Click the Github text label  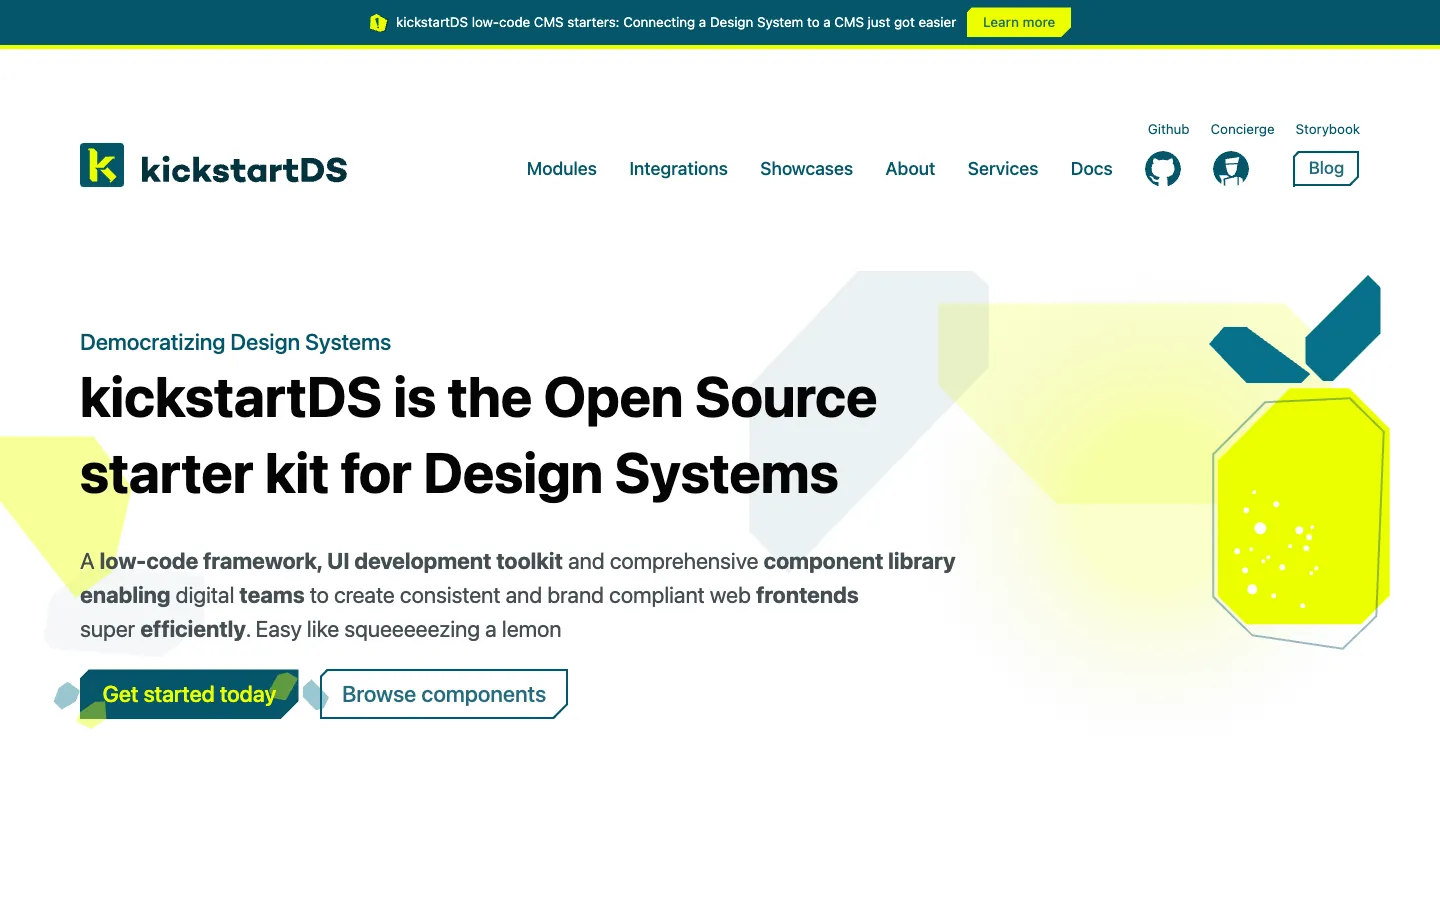pyautogui.click(x=1168, y=129)
